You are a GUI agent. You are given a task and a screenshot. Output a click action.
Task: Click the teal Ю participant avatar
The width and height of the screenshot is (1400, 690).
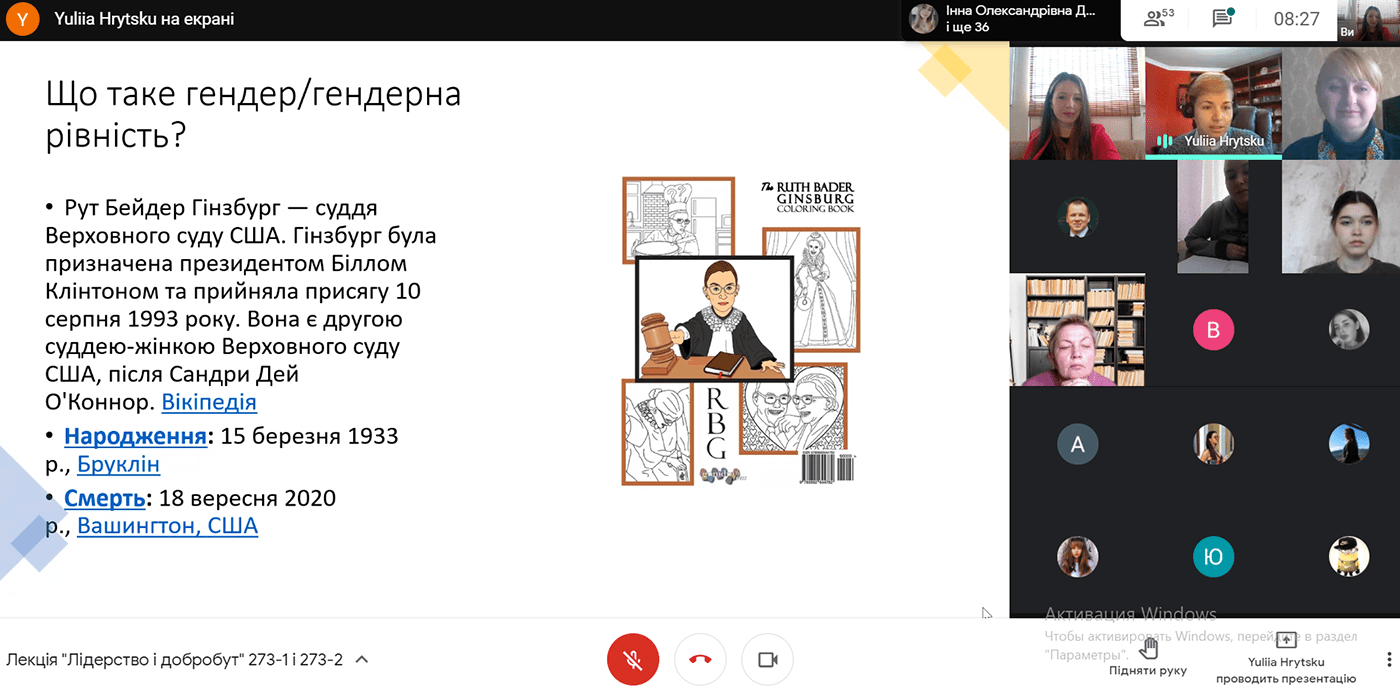pyautogui.click(x=1213, y=557)
